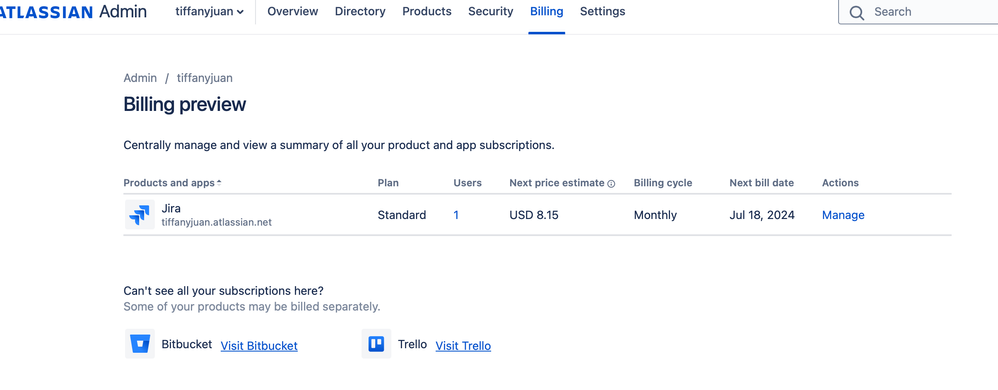Click the Jira users count link
Image resolution: width=998 pixels, height=390 pixels.
[456, 215]
